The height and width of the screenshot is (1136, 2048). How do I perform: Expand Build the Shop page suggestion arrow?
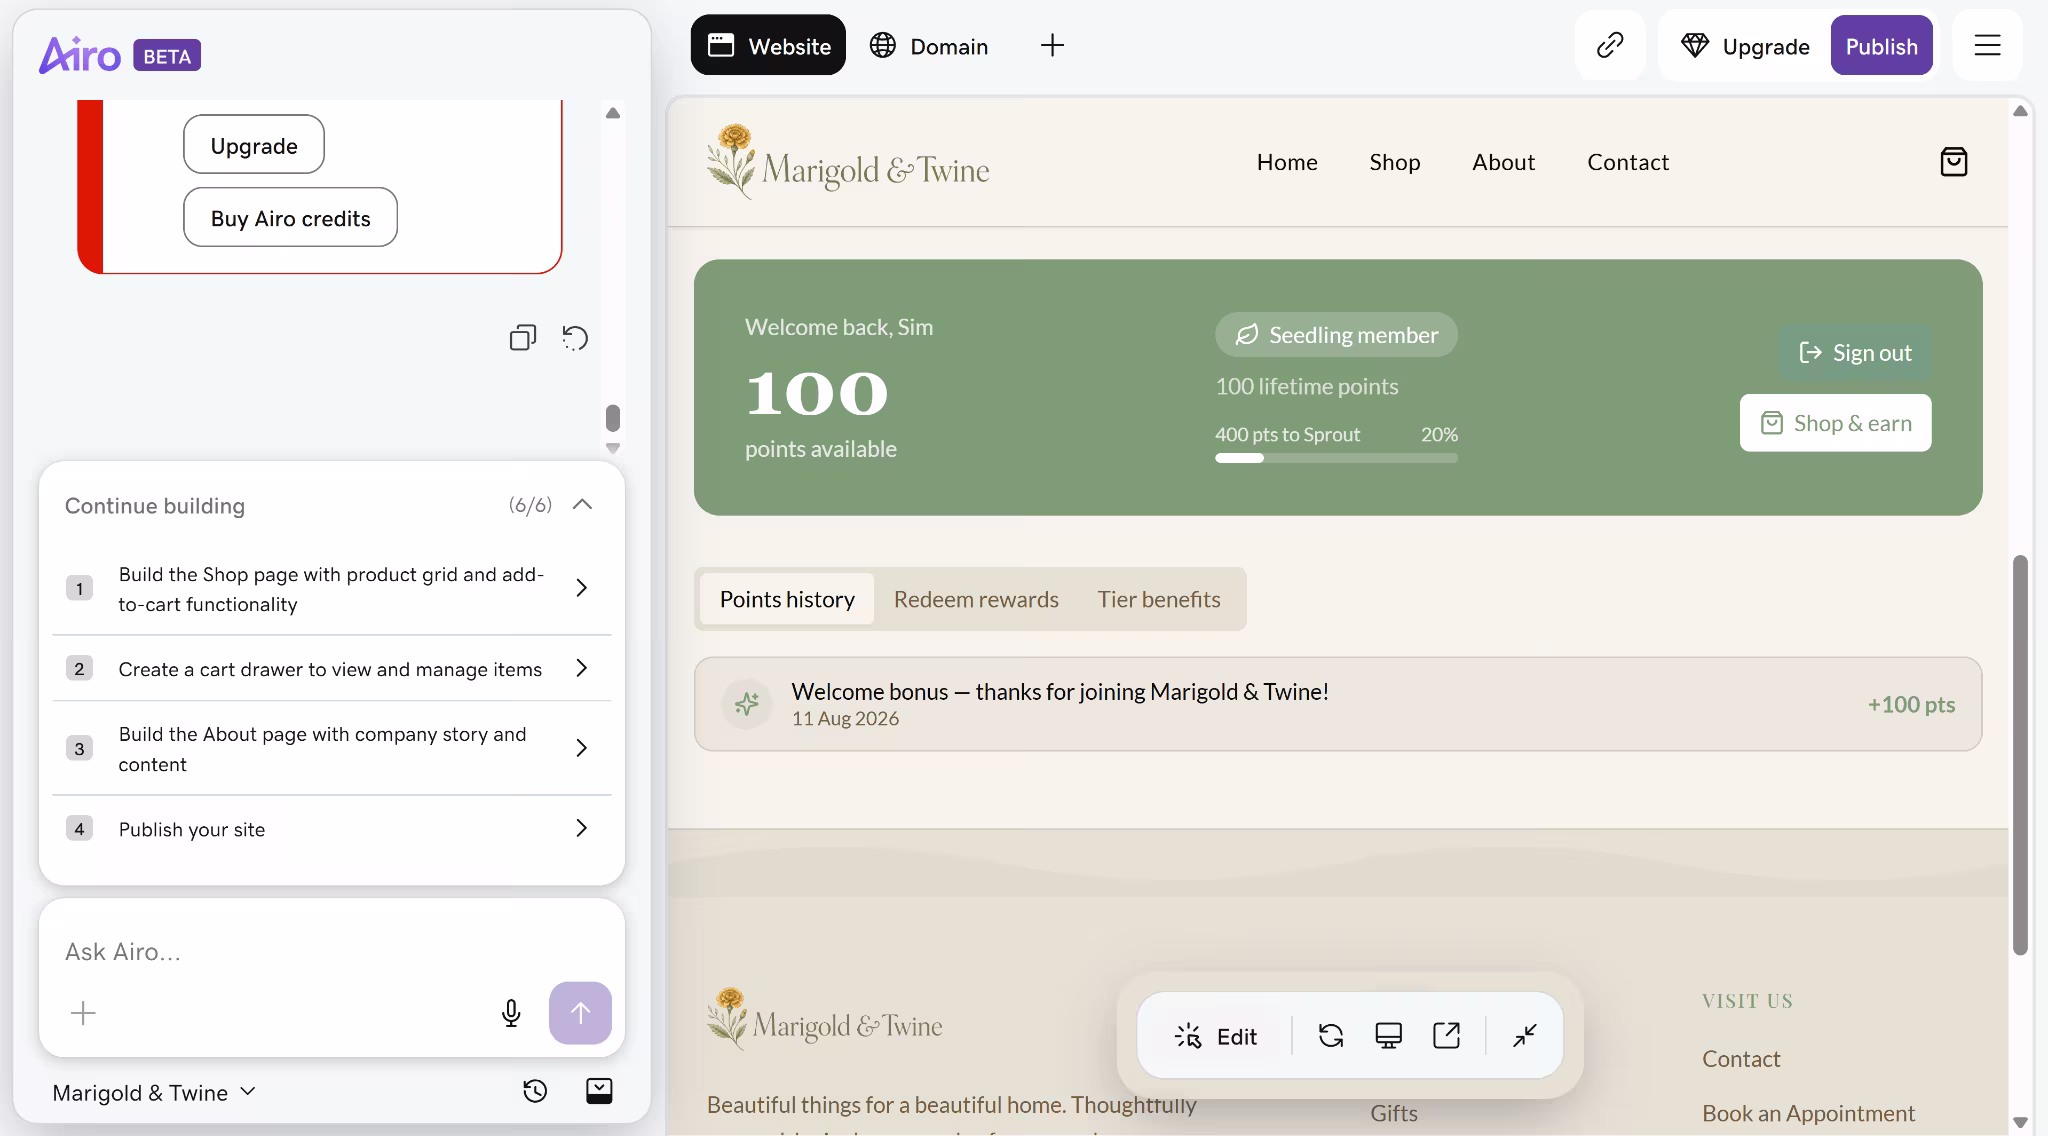click(x=581, y=588)
